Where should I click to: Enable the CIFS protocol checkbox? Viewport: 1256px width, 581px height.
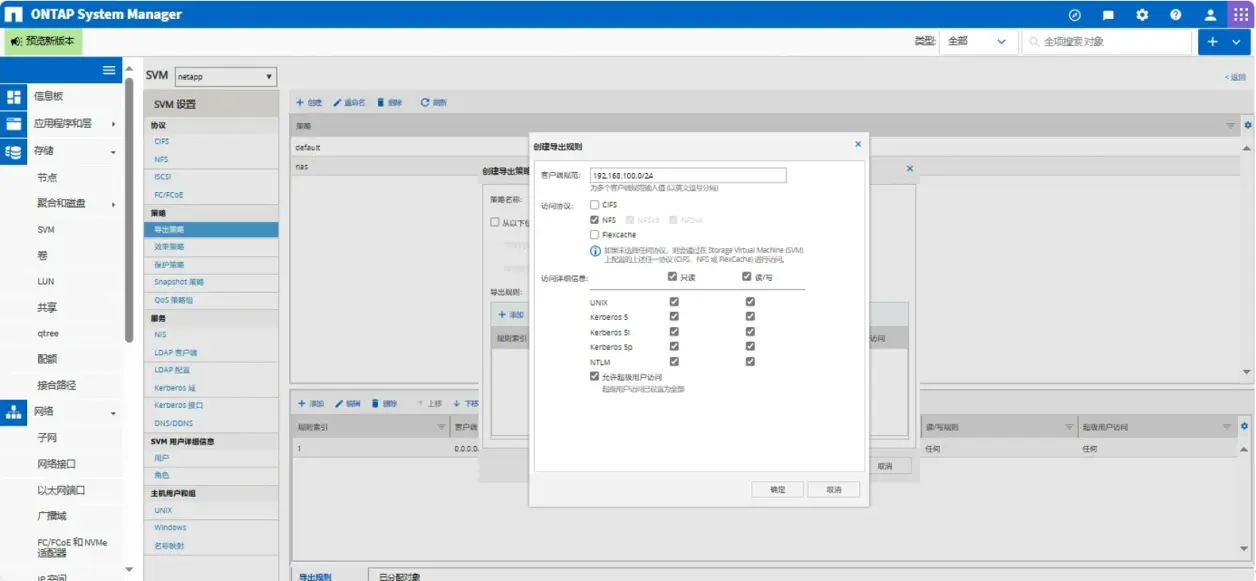[595, 205]
